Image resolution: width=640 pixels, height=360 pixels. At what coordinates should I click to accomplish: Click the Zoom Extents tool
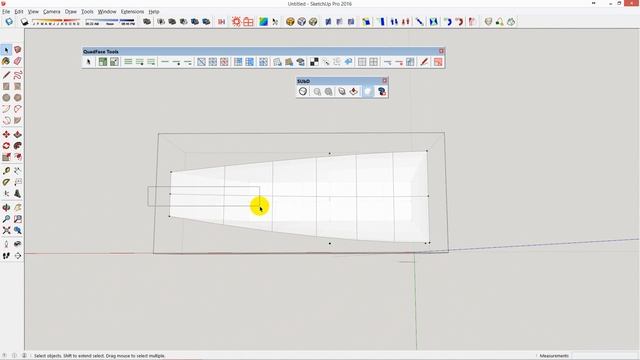click(6, 231)
